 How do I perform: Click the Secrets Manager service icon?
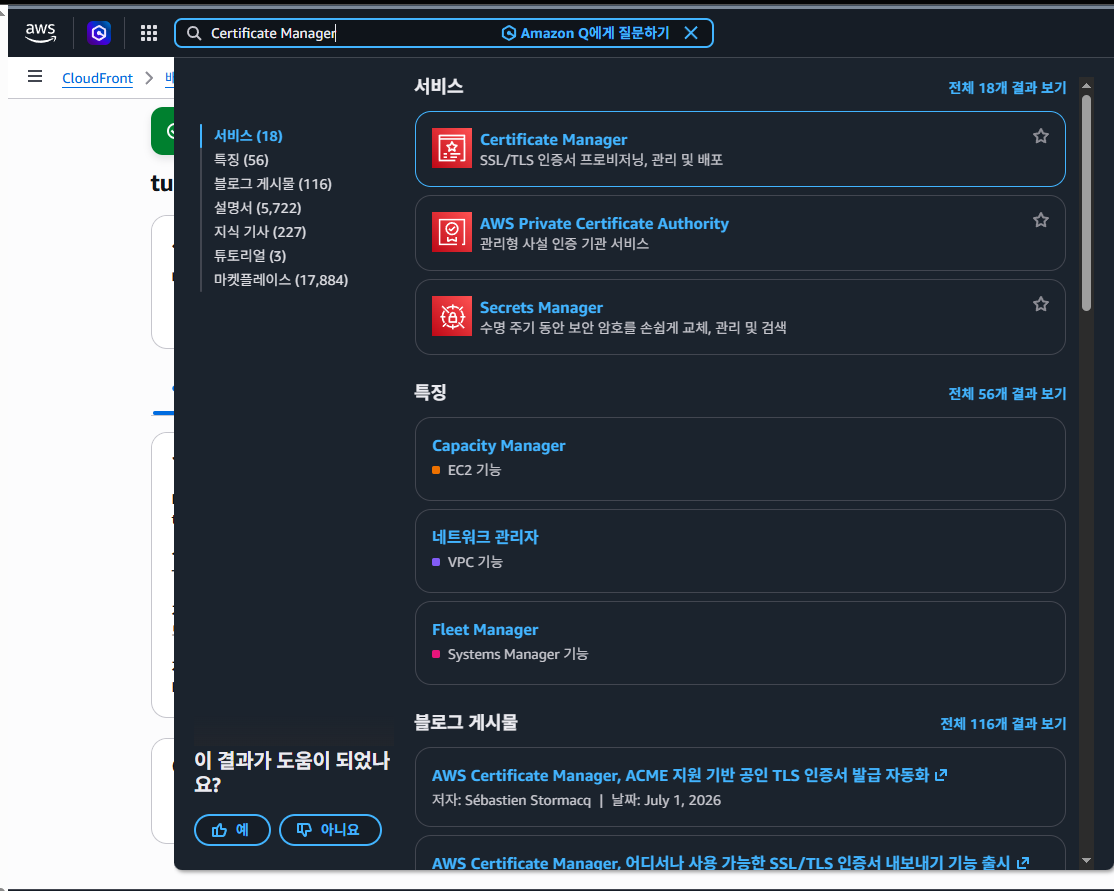click(452, 315)
